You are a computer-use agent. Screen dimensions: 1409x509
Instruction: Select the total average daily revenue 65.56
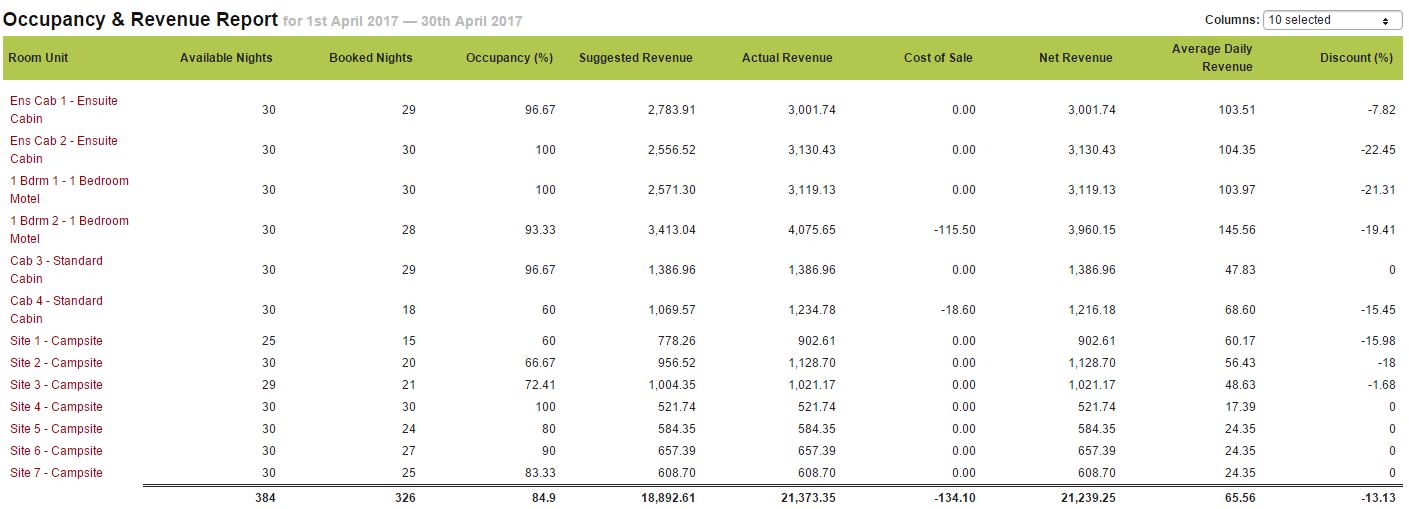click(1240, 497)
